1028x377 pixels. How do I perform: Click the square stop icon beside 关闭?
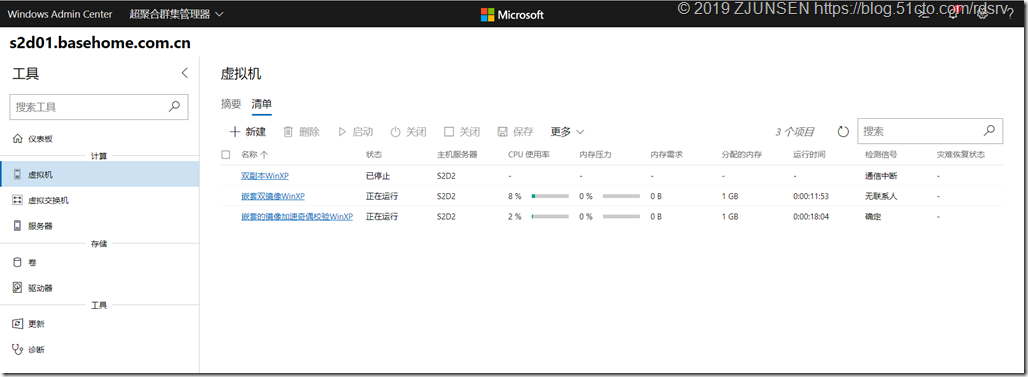click(449, 132)
